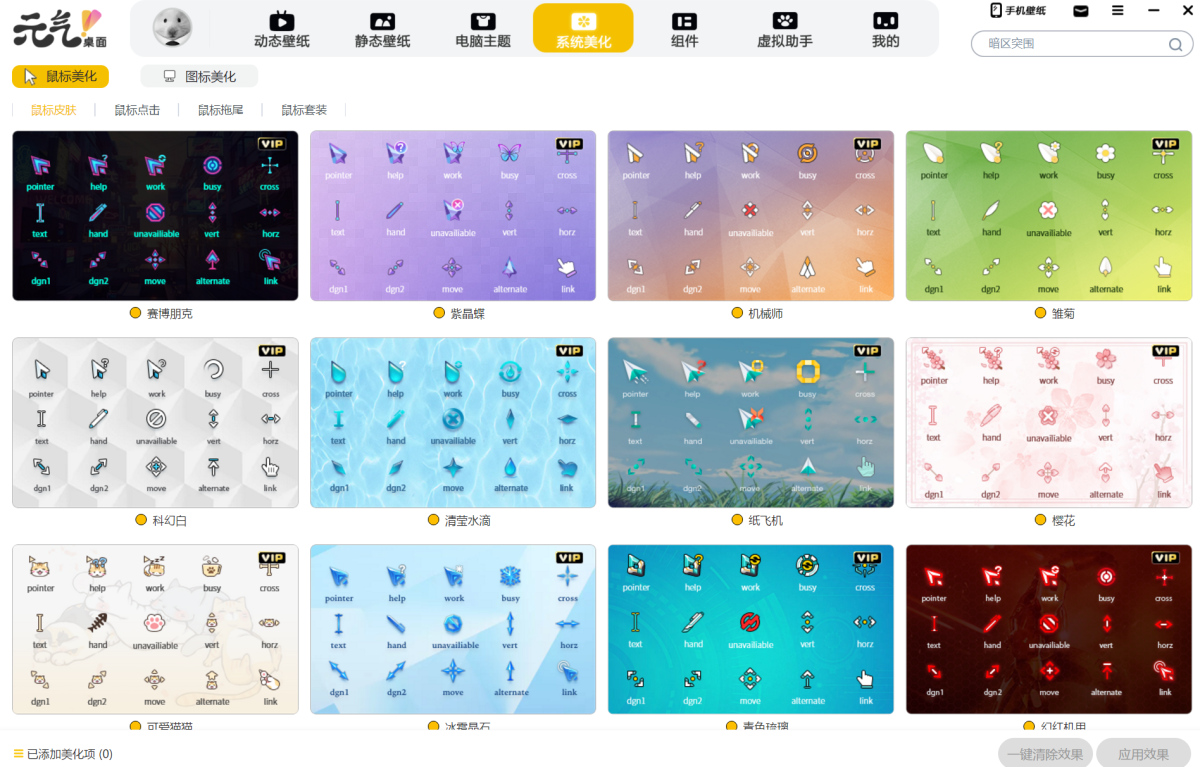Click the 手机壁纸 phone icon
The image size is (1200, 767).
tap(996, 11)
